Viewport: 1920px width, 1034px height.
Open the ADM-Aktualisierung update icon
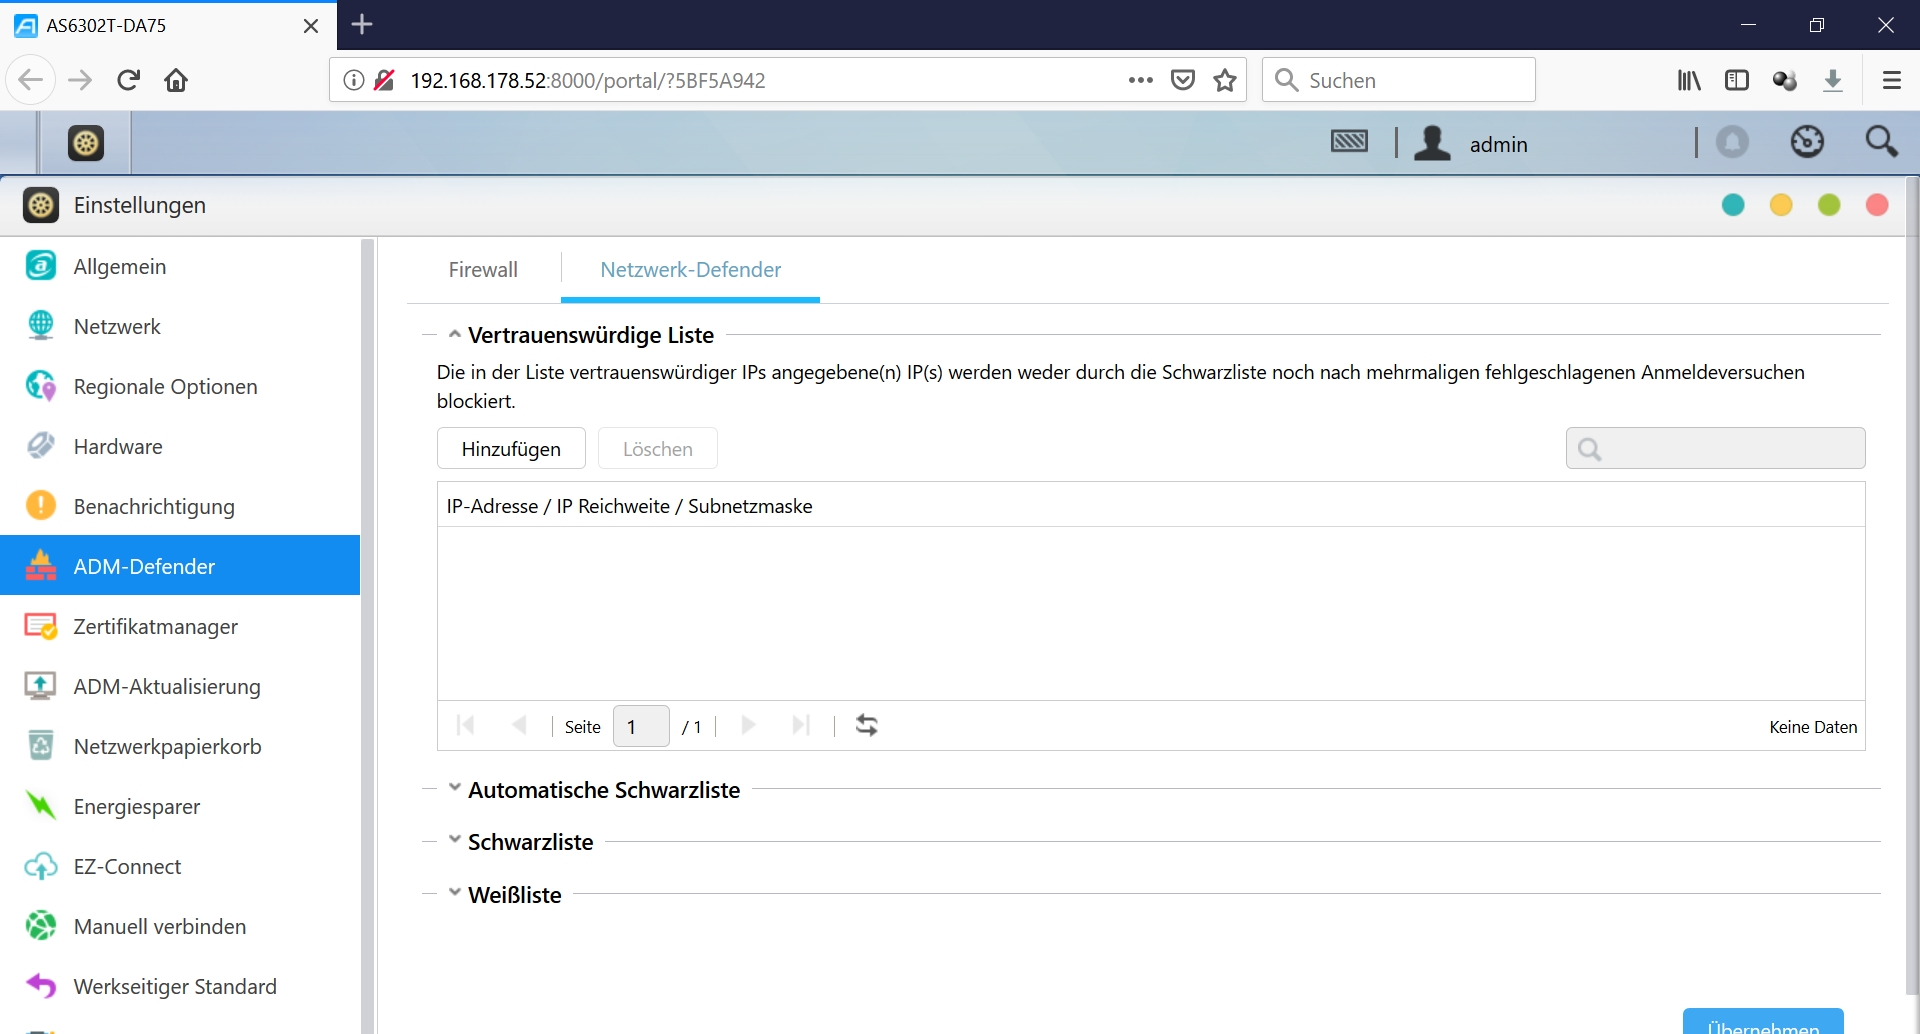coord(41,686)
